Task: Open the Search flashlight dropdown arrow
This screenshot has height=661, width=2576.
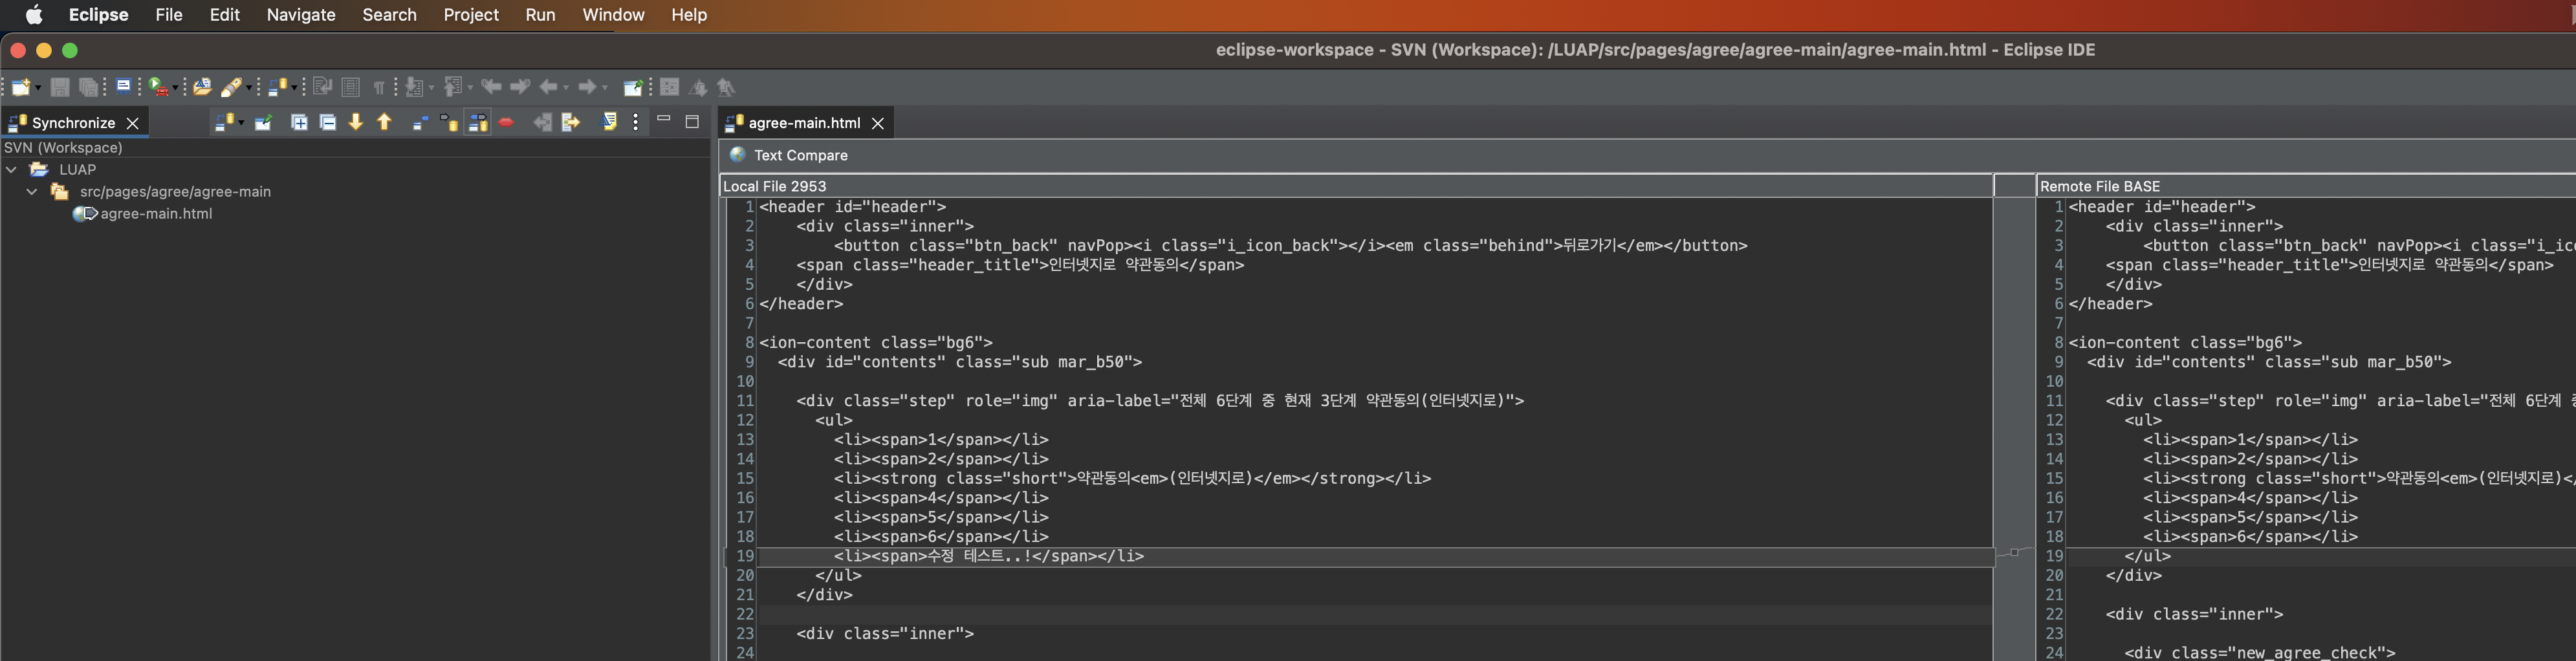Action: (248, 88)
